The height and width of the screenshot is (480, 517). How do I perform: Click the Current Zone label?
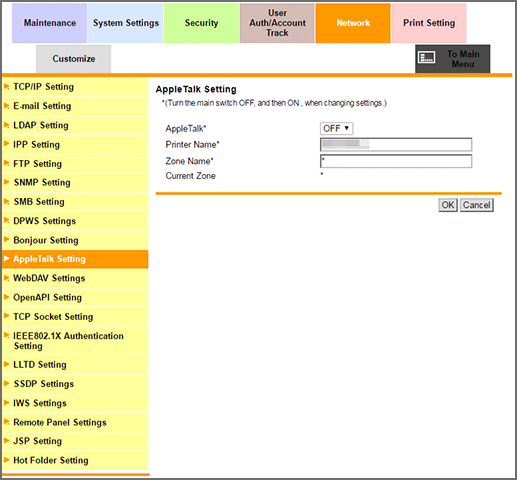(191, 176)
